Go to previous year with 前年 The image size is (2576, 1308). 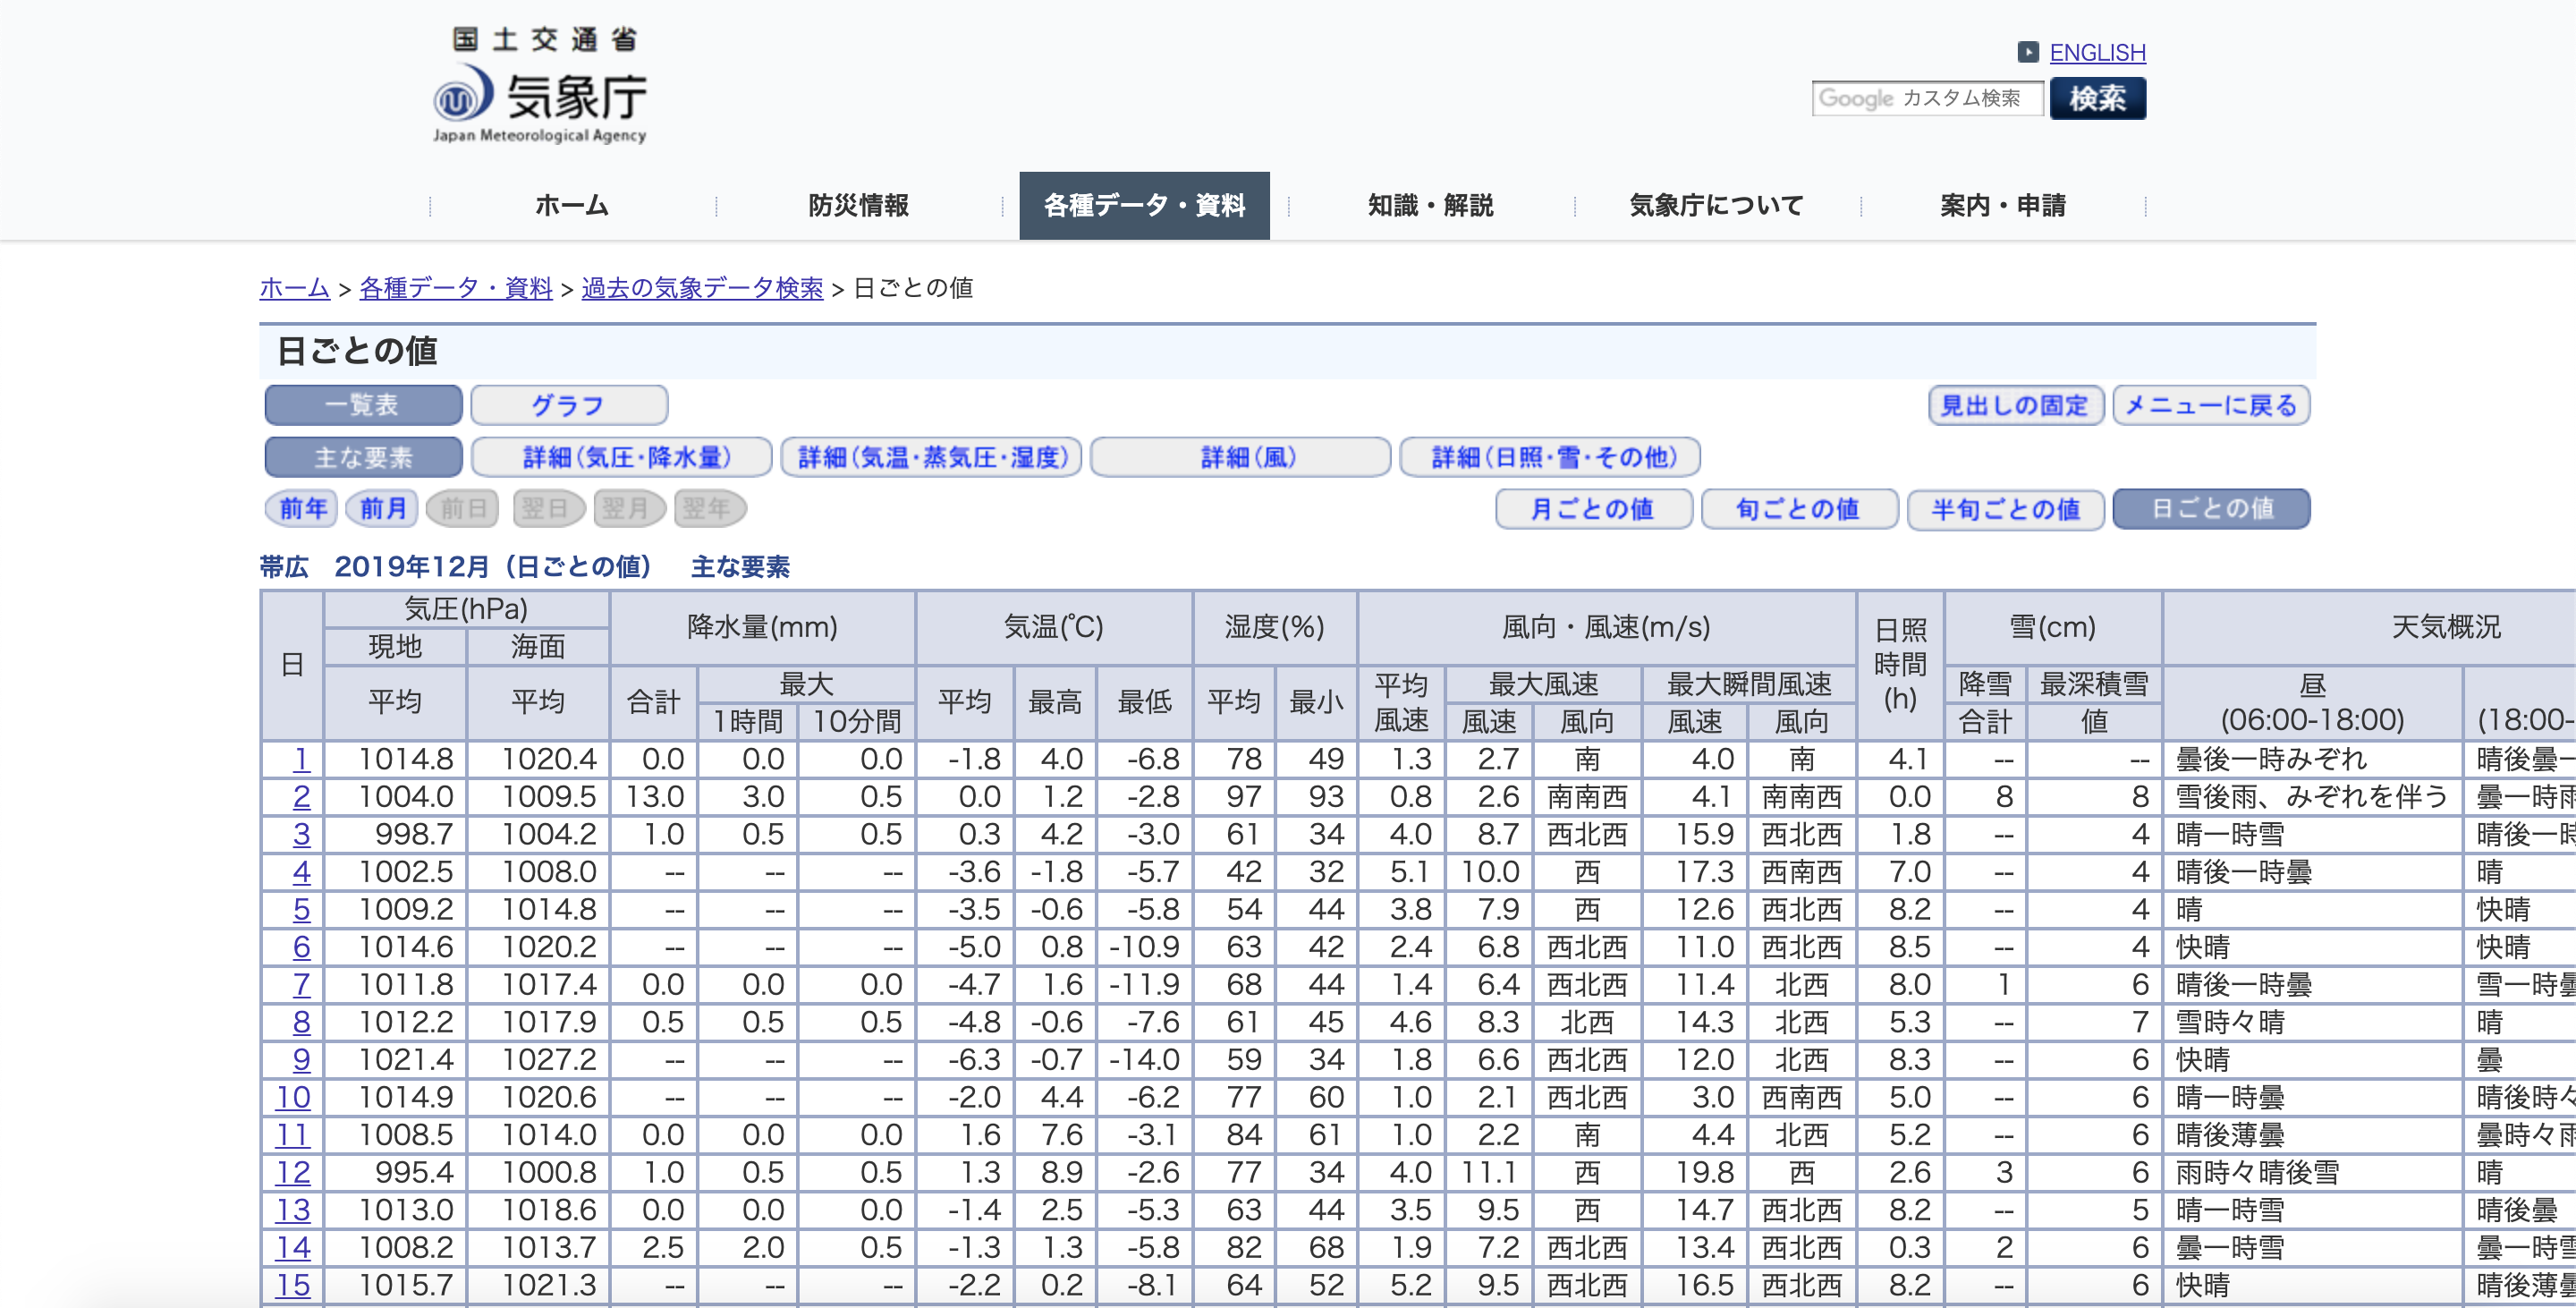[302, 508]
